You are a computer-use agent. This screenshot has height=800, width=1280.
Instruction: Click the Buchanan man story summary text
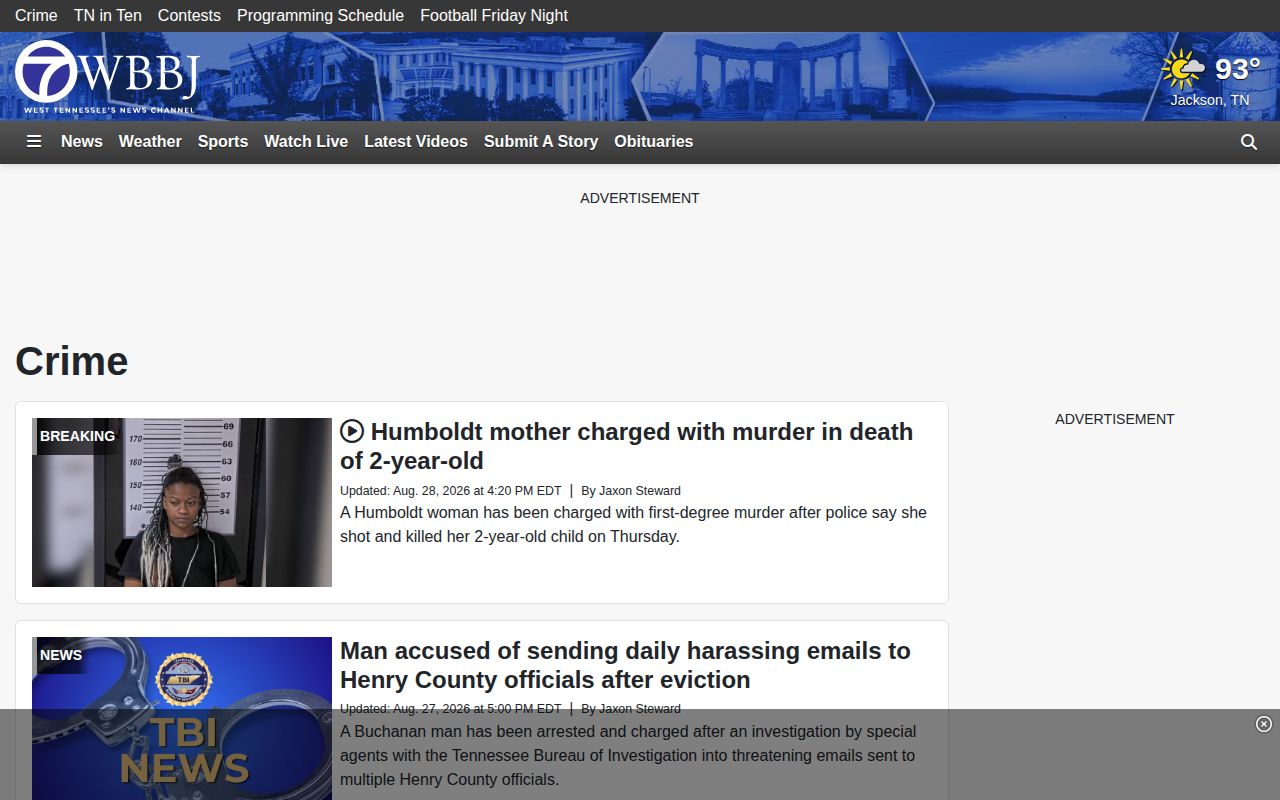[x=628, y=755]
